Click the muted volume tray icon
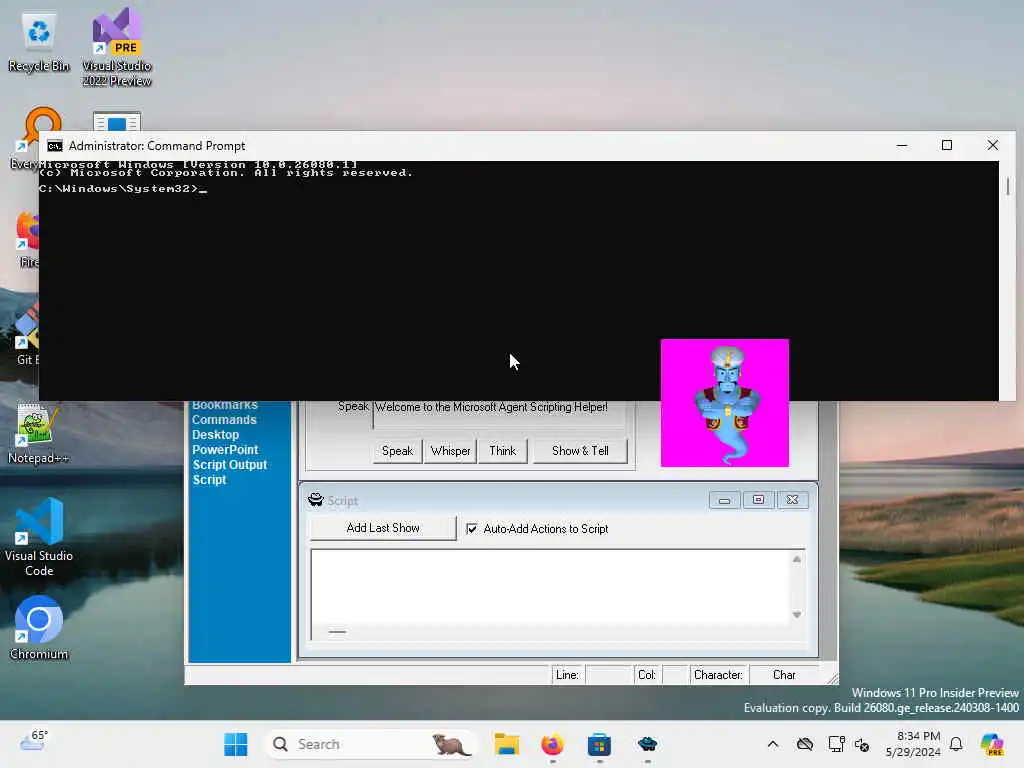Image resolution: width=1024 pixels, height=768 pixels. [x=862, y=744]
